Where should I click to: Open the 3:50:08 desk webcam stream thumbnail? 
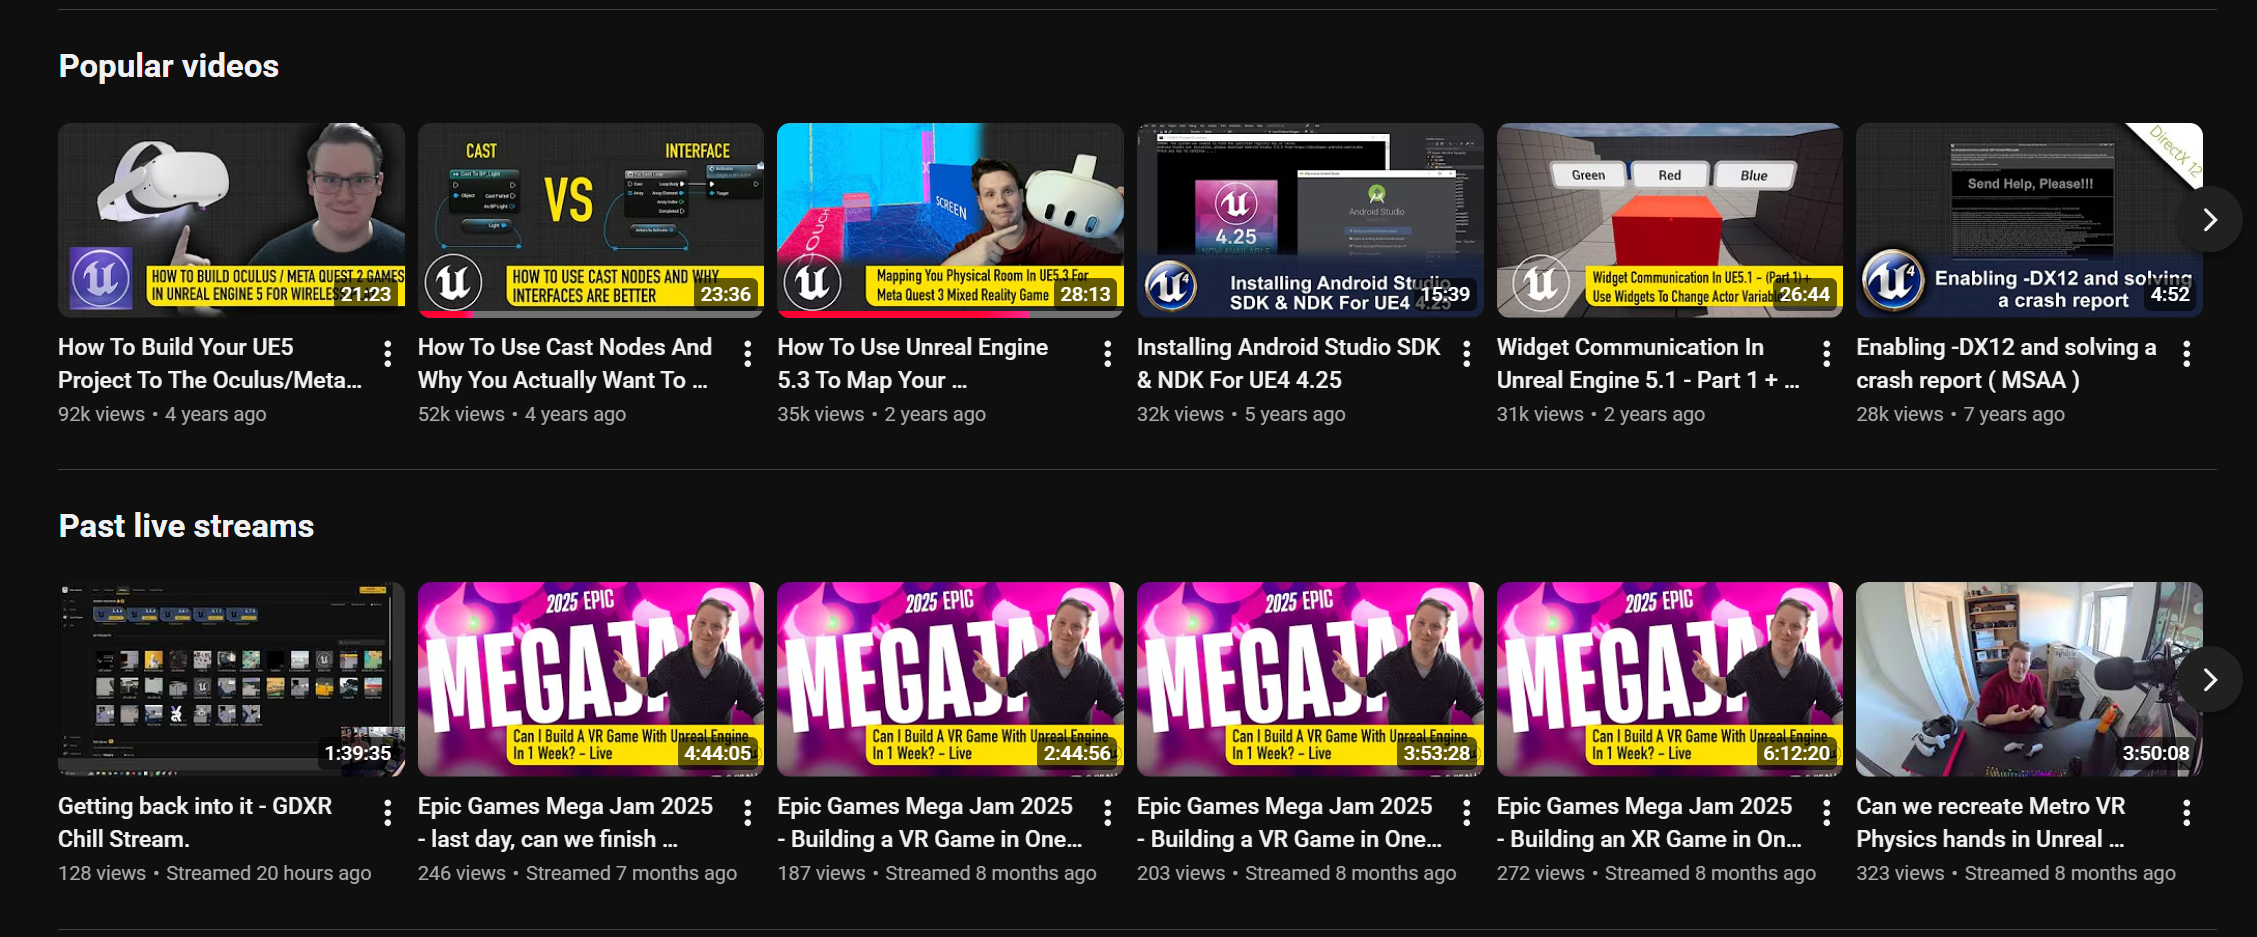click(2029, 680)
